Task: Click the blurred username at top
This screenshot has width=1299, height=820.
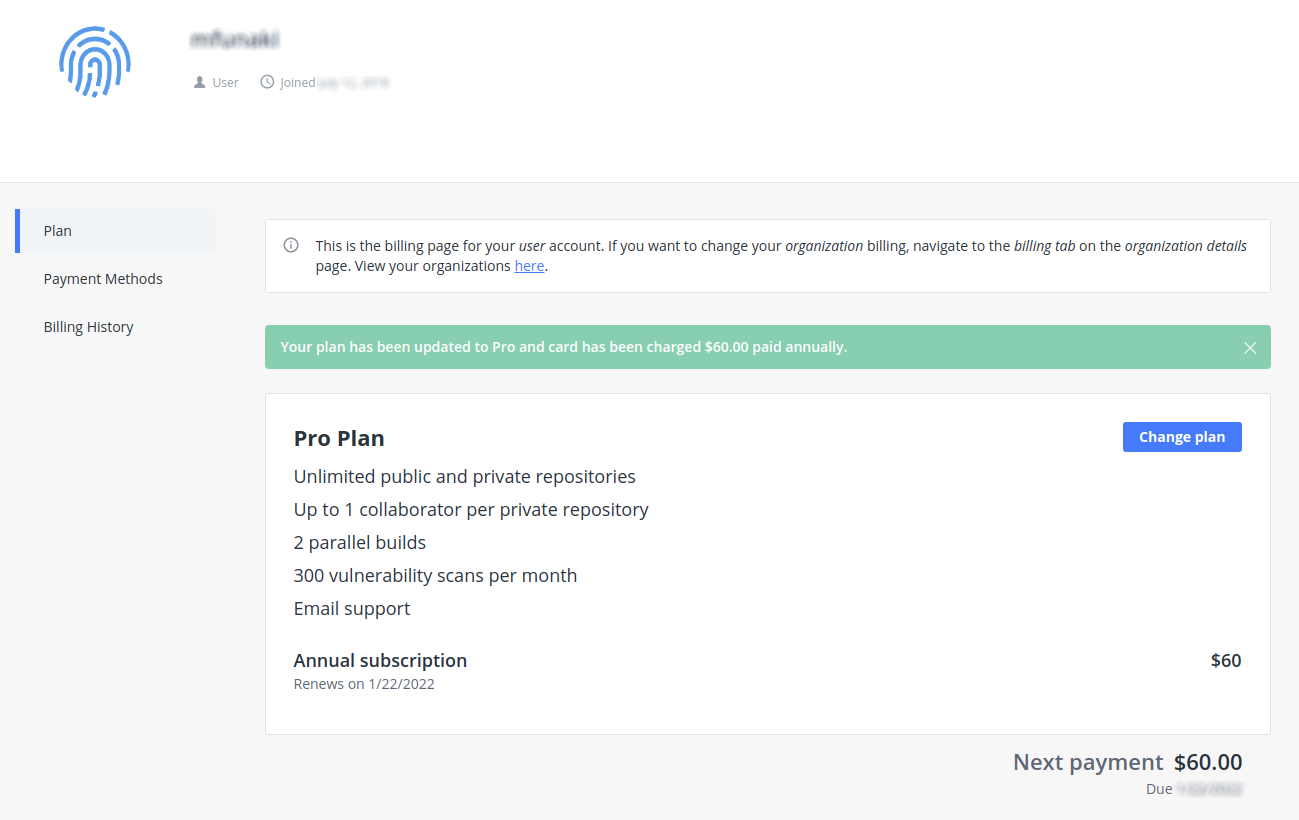Action: (x=234, y=40)
